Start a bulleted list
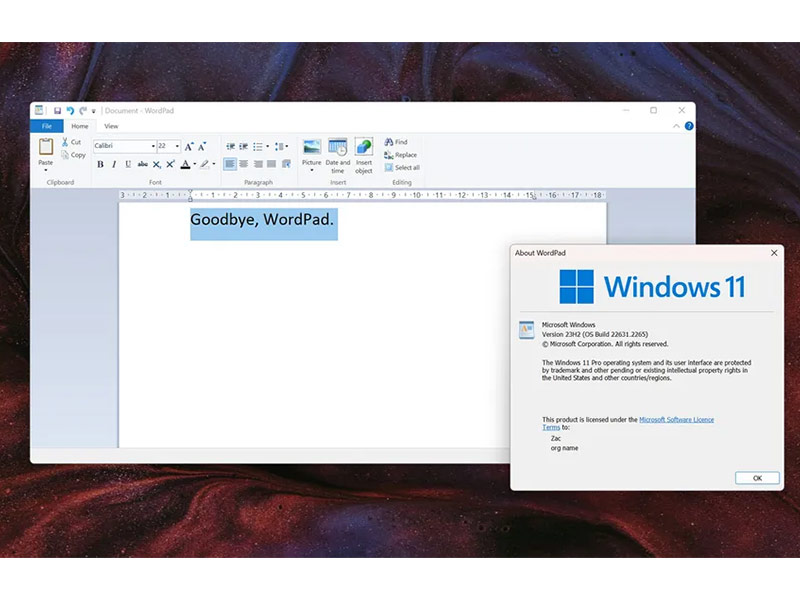This screenshot has height=600, width=800. tap(258, 146)
